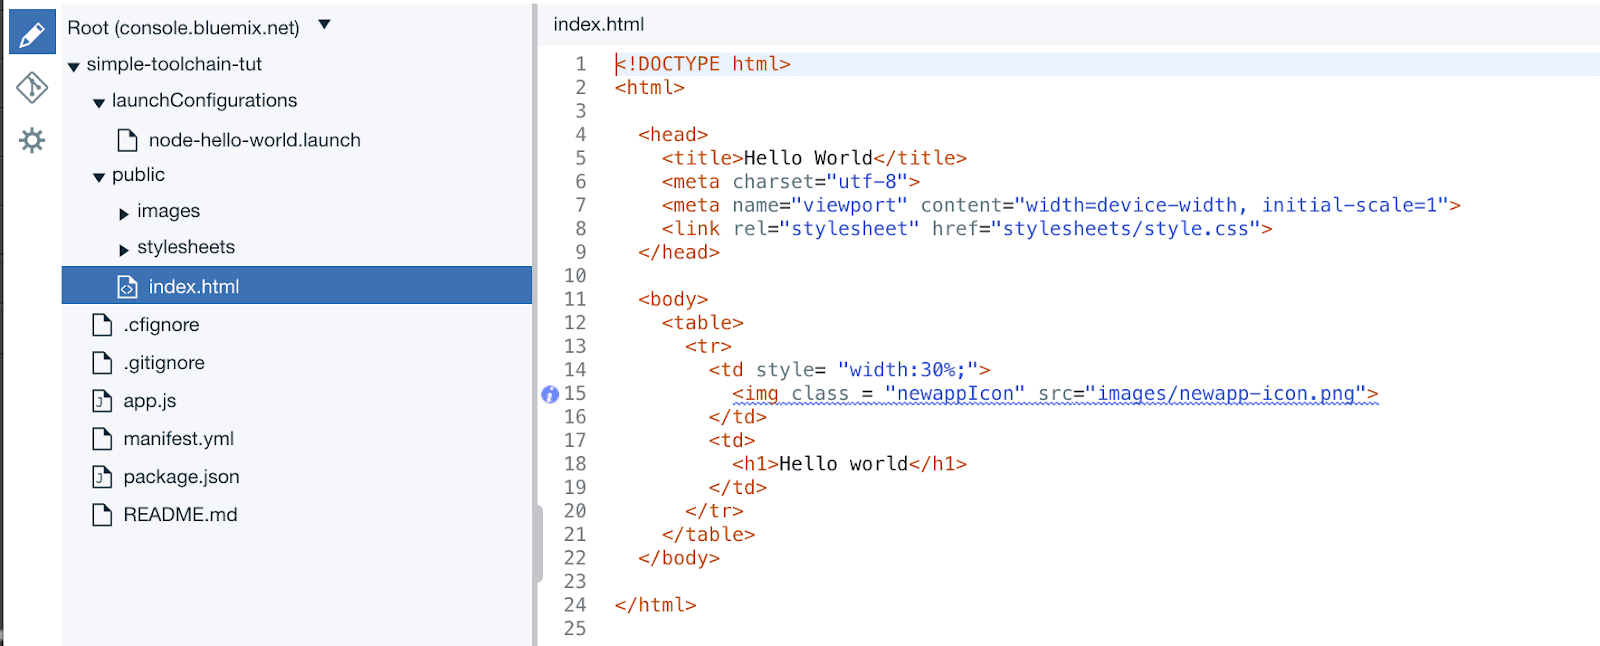Place cursor in <!DOCTYPE html> line
The image size is (1600, 646).
(x=703, y=64)
